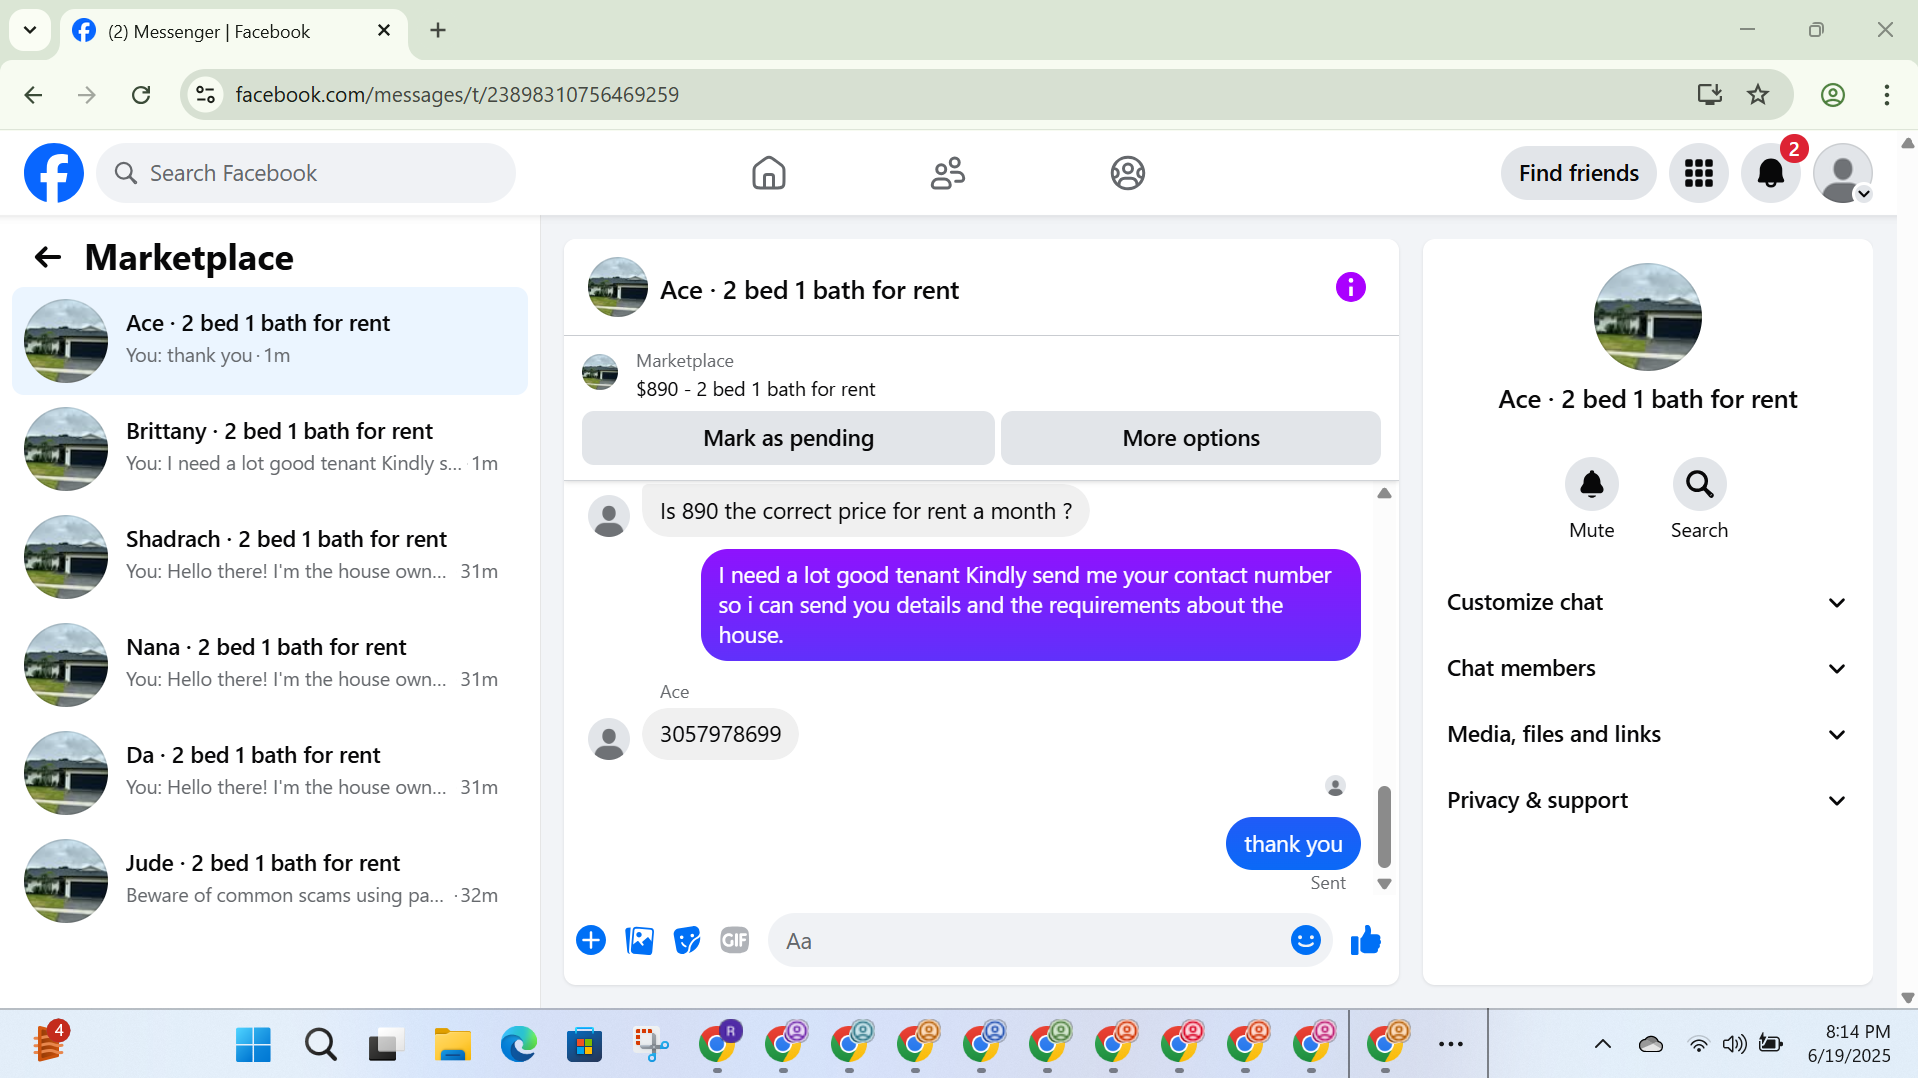Open the account profile avatar menu
The image size is (1918, 1078).
coord(1842,173)
